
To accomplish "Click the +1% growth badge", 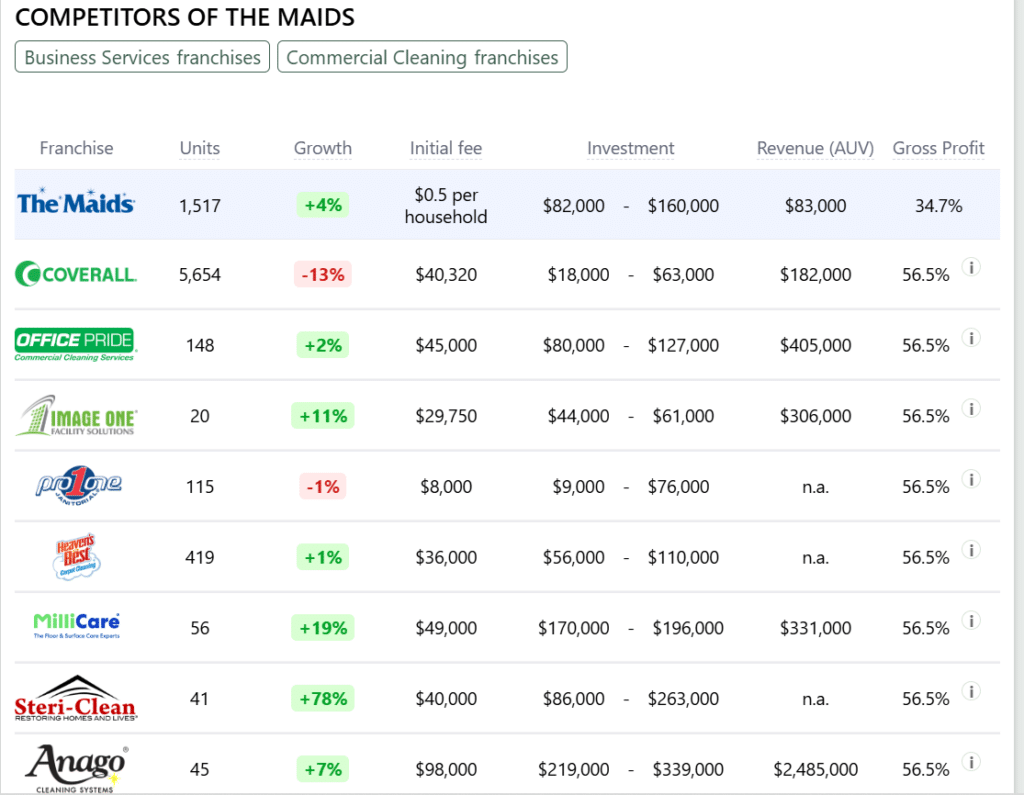I will click(x=323, y=557).
